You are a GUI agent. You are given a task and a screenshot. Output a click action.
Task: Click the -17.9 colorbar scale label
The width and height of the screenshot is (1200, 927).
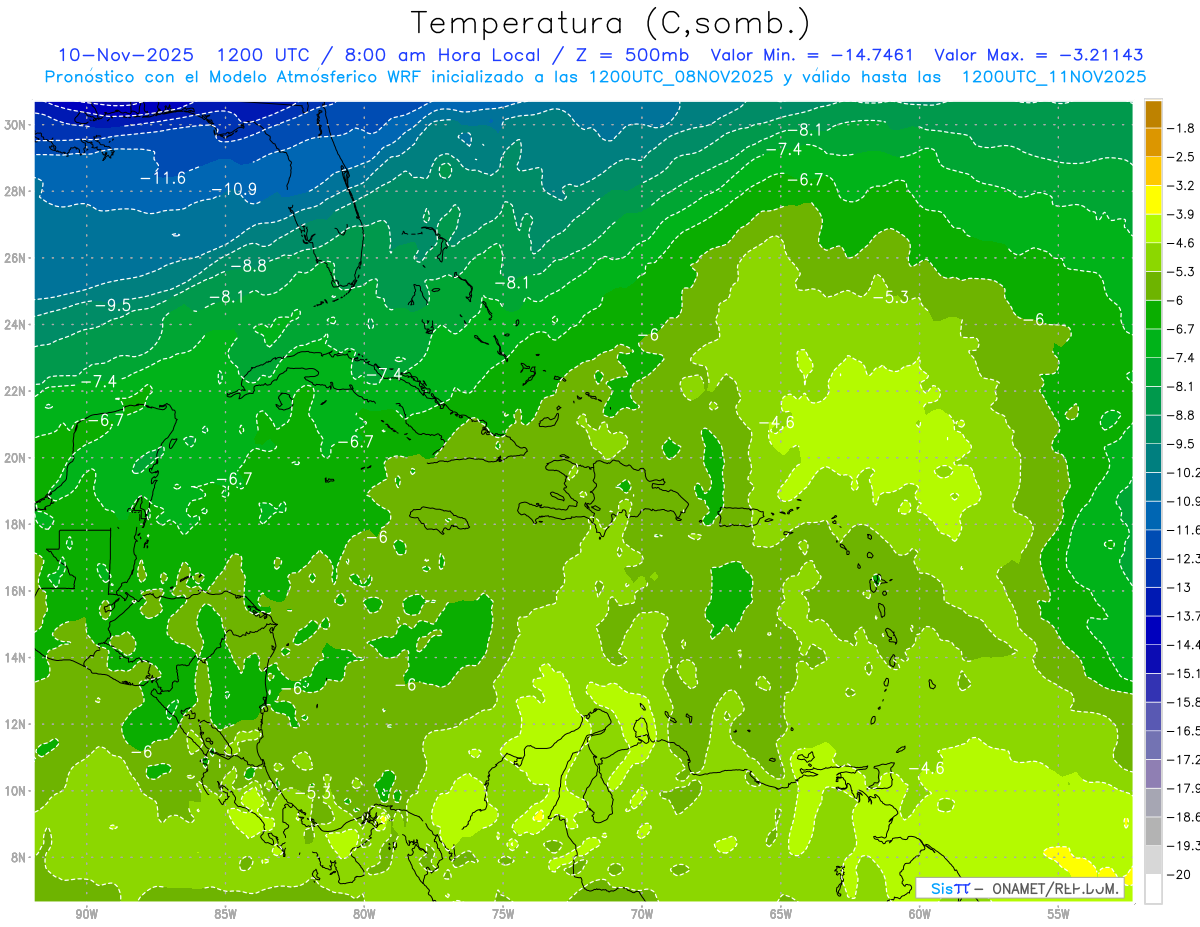(x=1184, y=788)
